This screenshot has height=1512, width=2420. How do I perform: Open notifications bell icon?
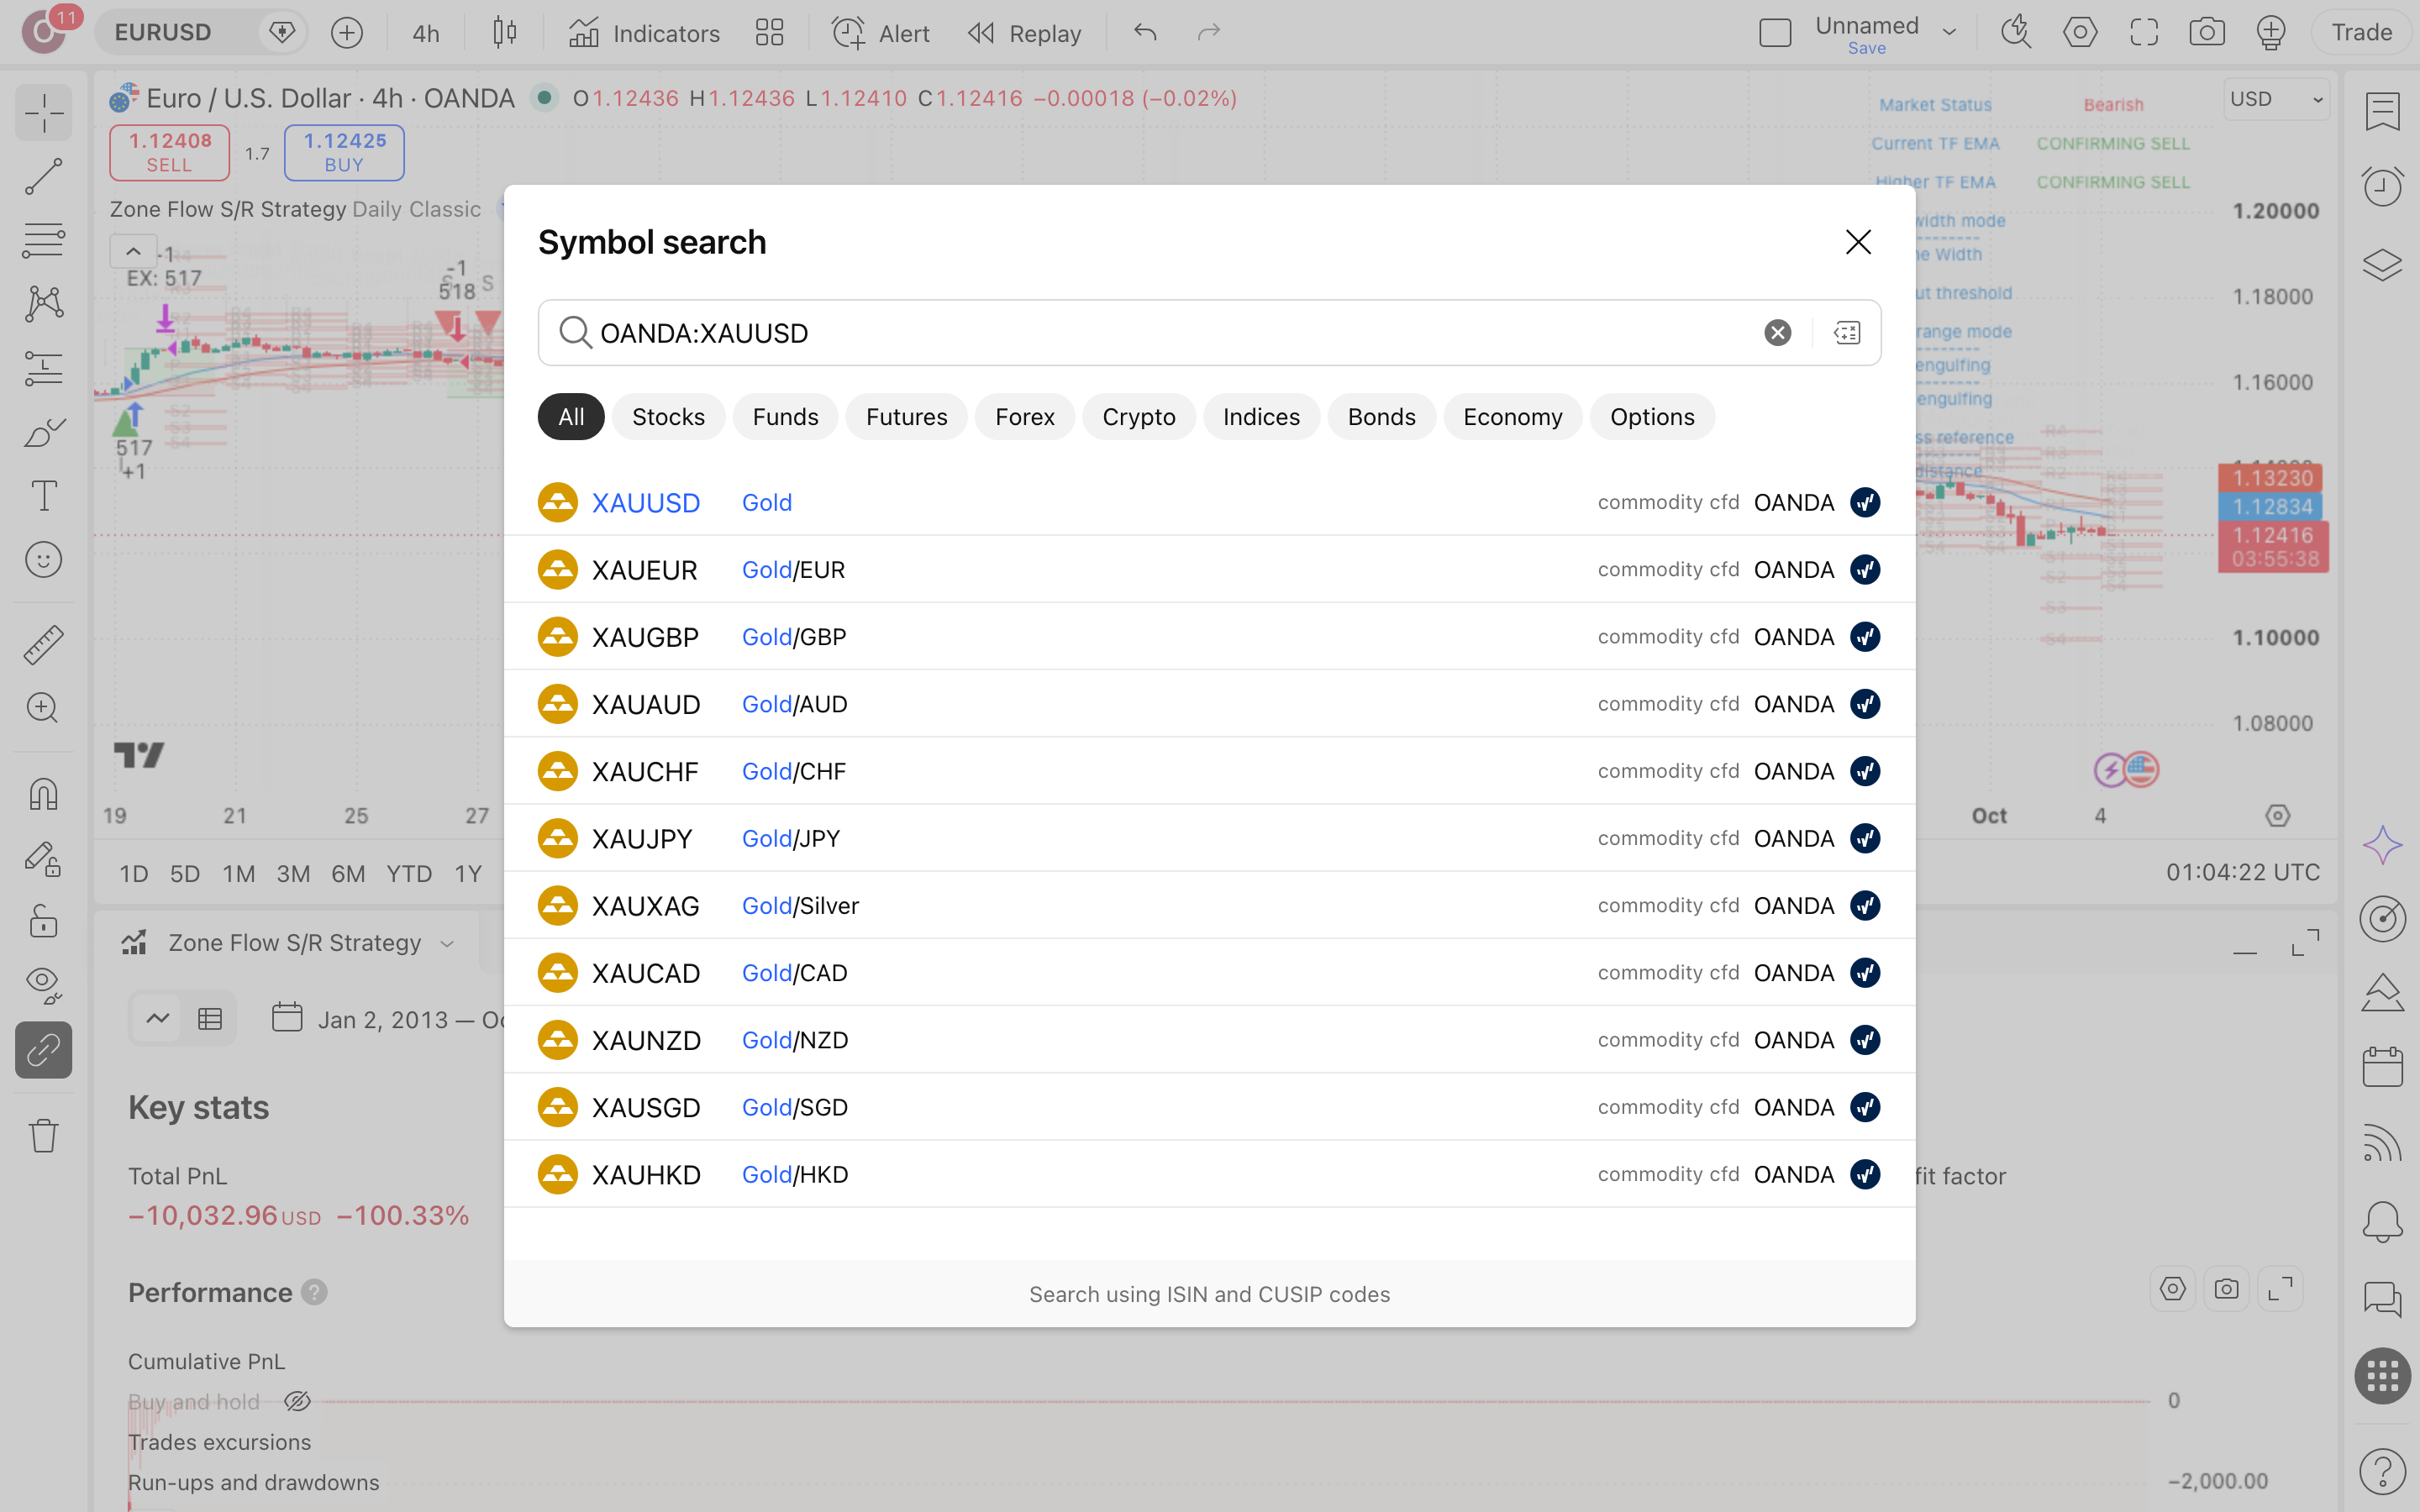click(x=2383, y=1221)
